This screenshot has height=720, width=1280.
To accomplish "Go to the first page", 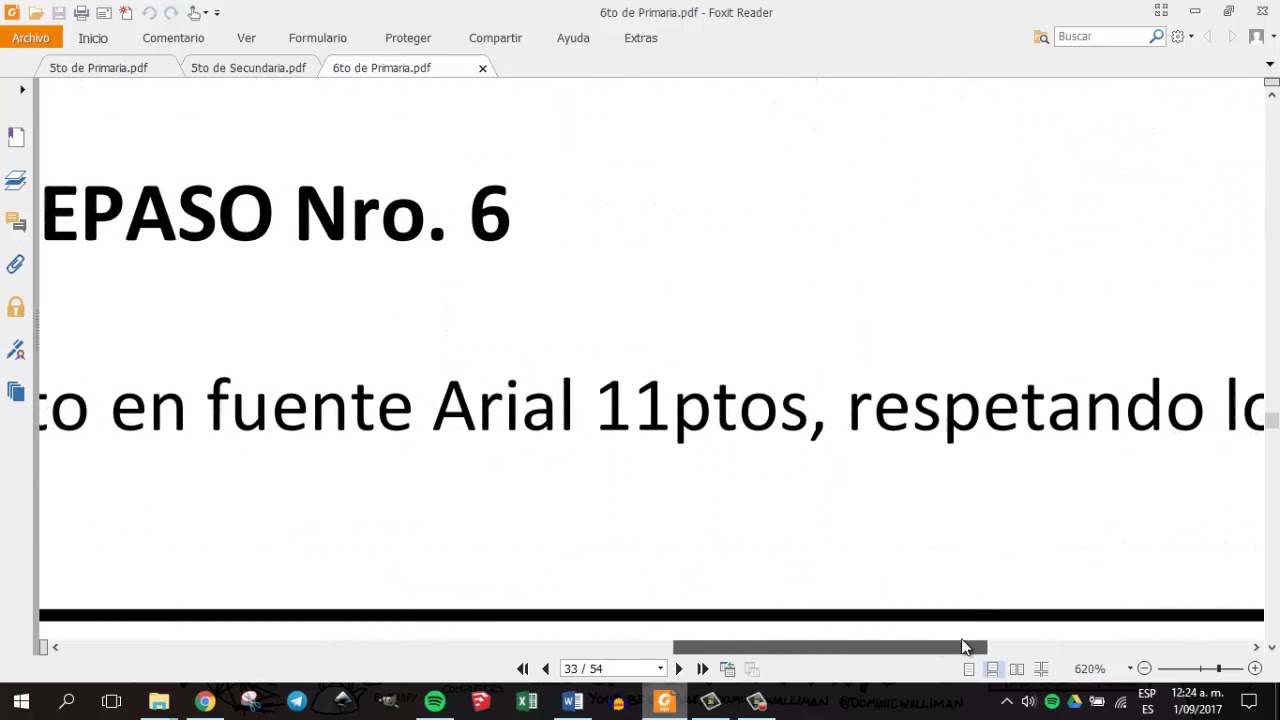I will tap(522, 669).
